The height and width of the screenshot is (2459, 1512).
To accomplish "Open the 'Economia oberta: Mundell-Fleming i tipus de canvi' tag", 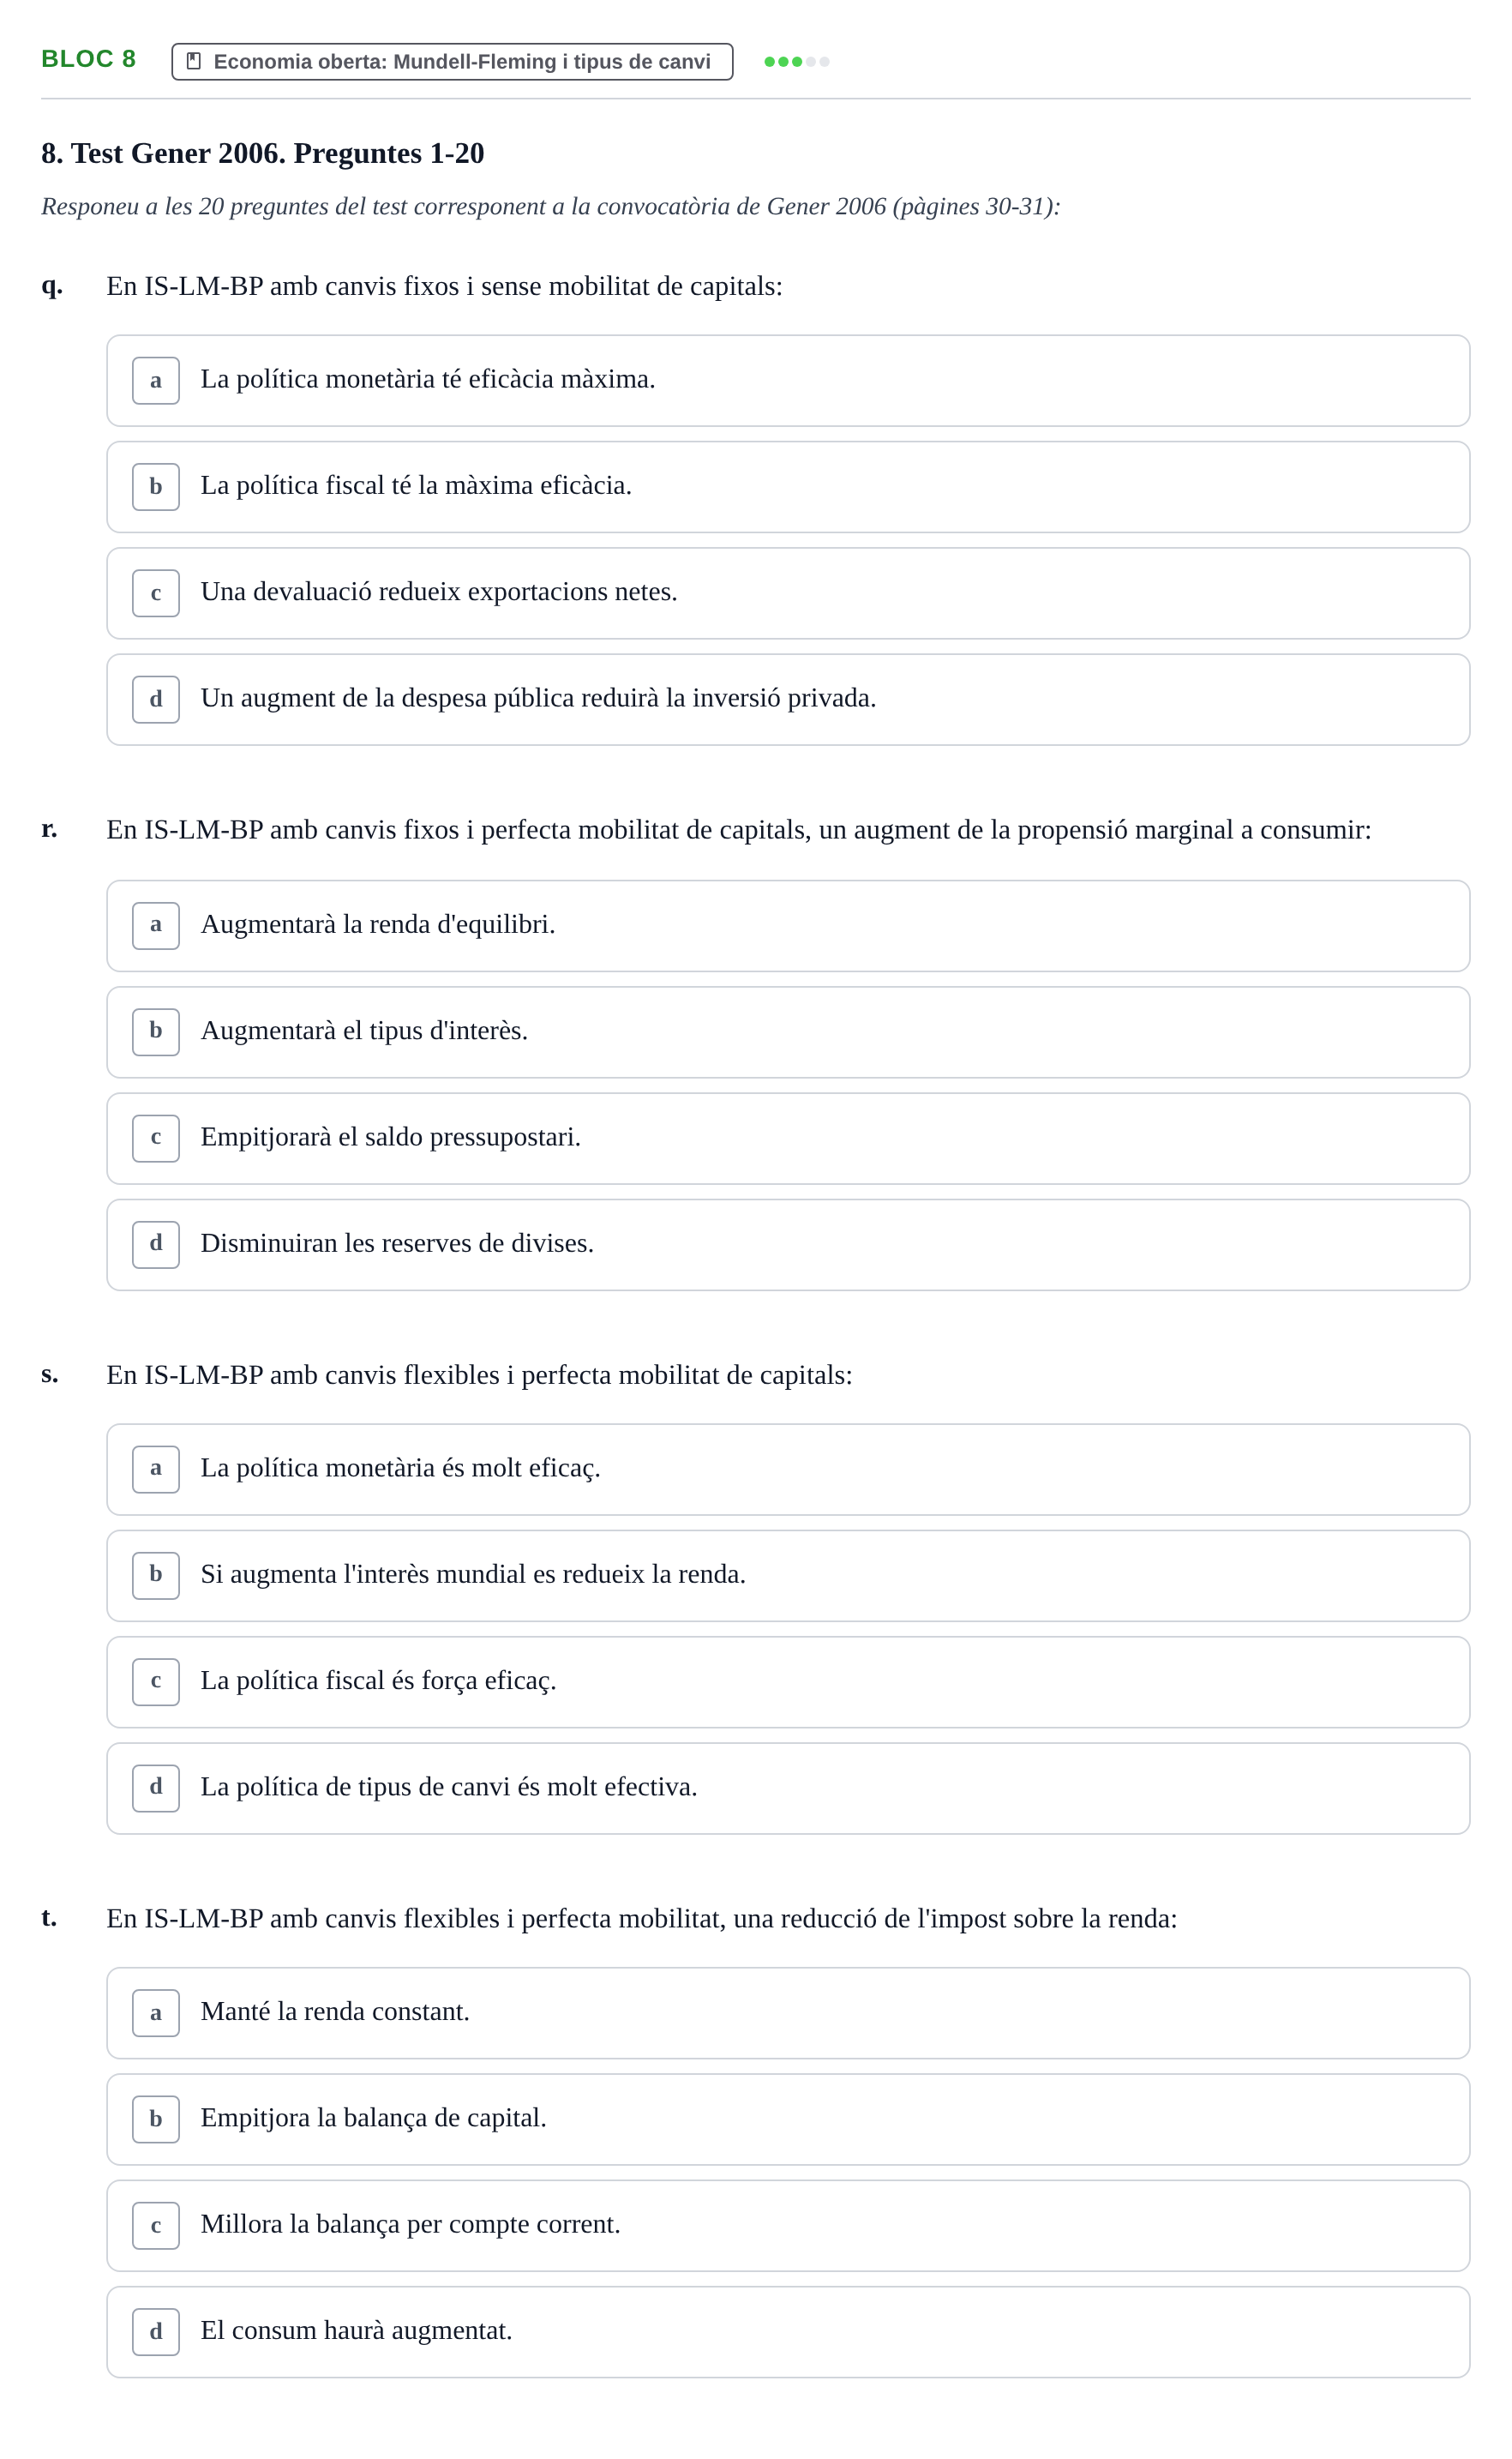I will pos(452,61).
